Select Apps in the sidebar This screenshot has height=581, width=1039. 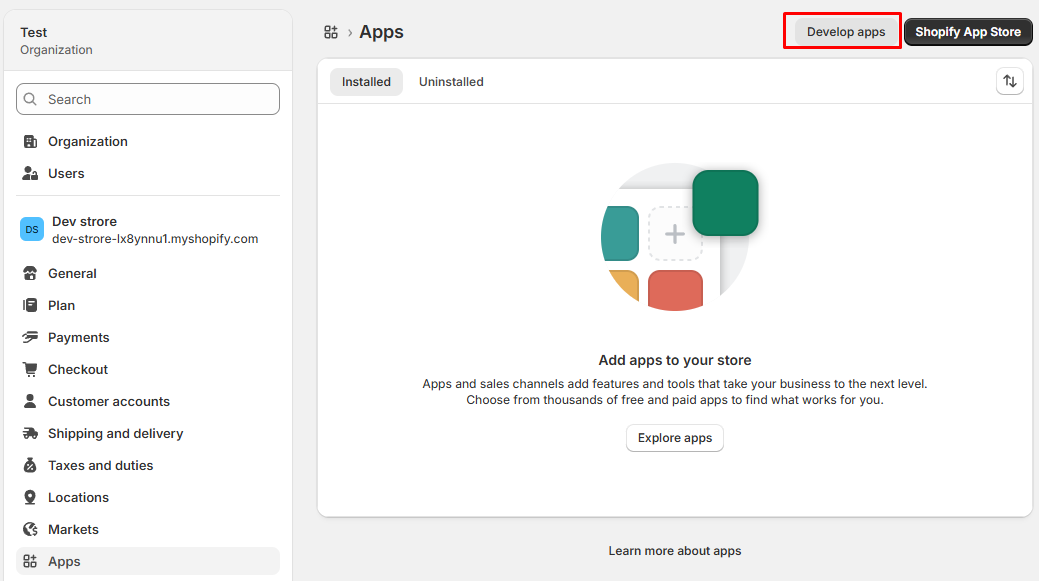pyautogui.click(x=148, y=562)
